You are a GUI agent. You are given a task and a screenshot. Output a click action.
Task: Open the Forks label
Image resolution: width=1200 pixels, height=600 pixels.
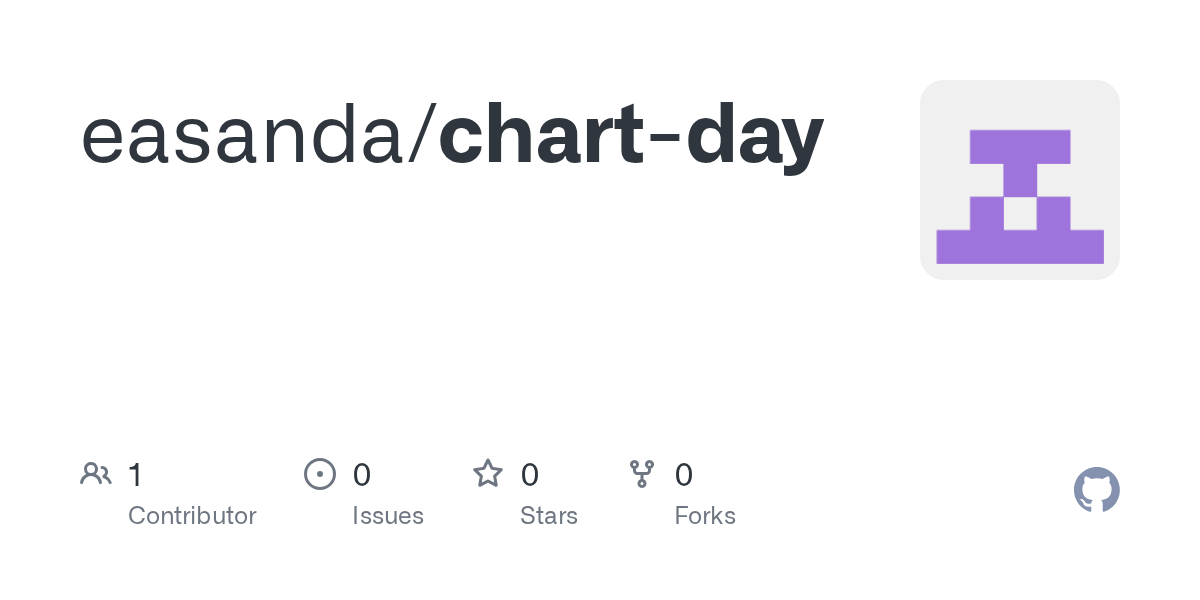tap(705, 516)
